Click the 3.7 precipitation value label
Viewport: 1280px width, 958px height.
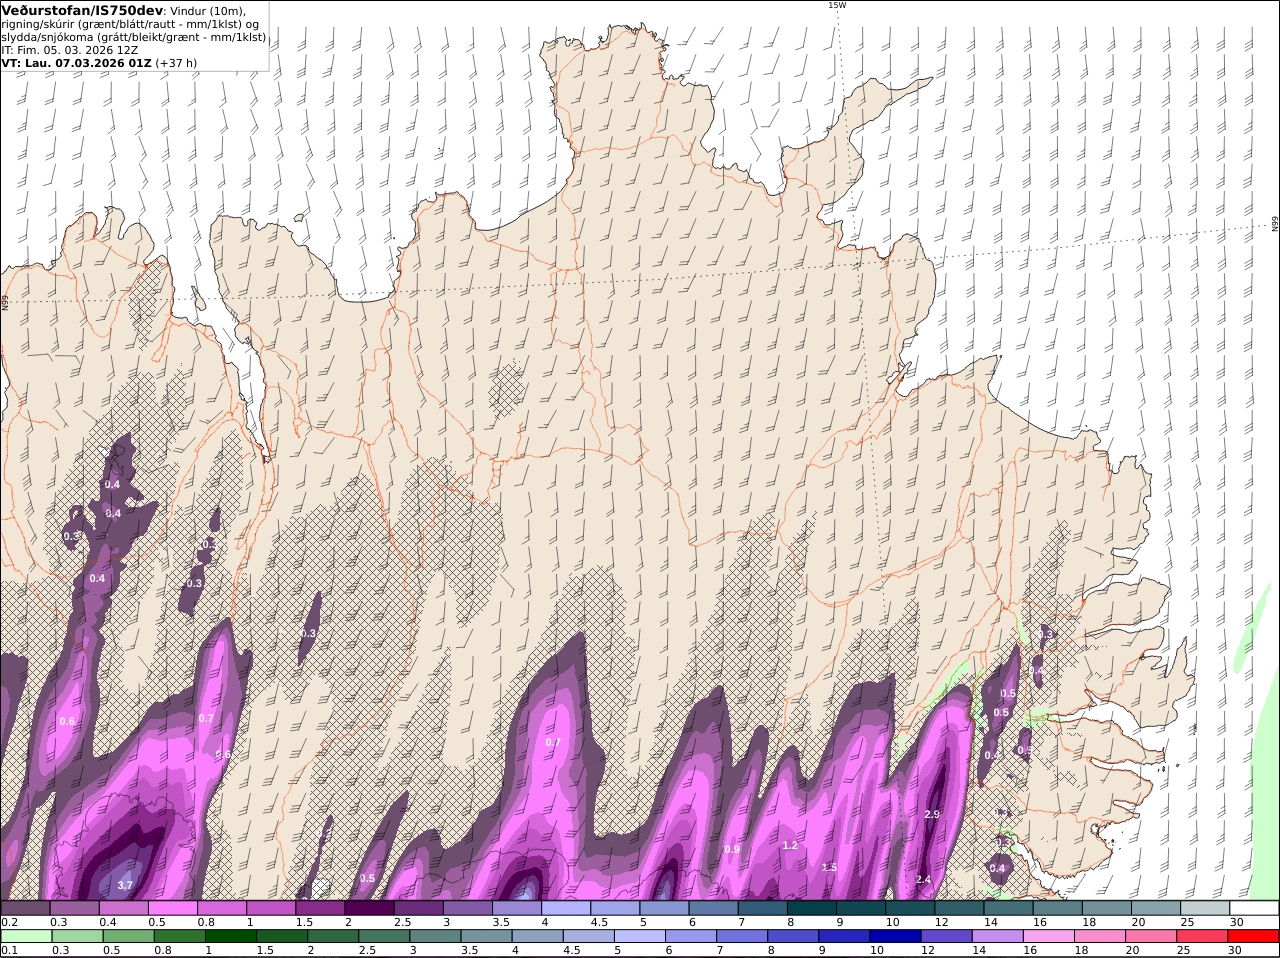(125, 885)
